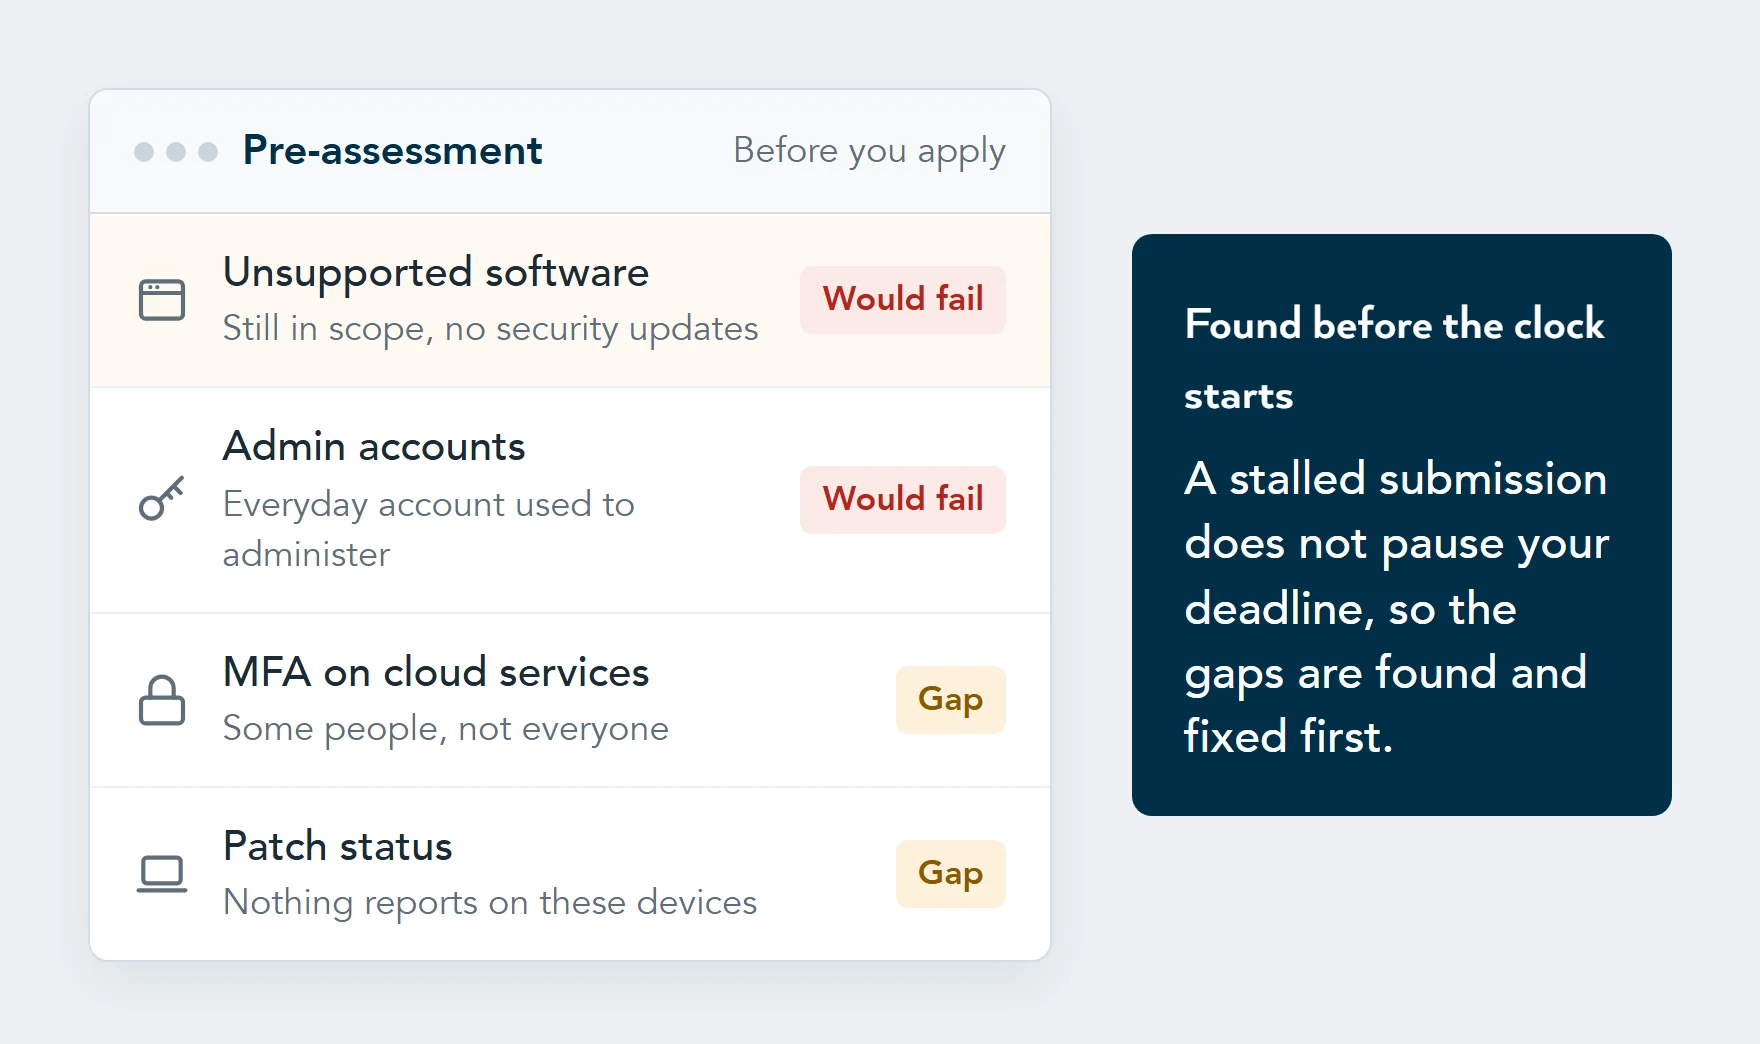Select the 'MFA on cloud services' heading

[x=436, y=672]
